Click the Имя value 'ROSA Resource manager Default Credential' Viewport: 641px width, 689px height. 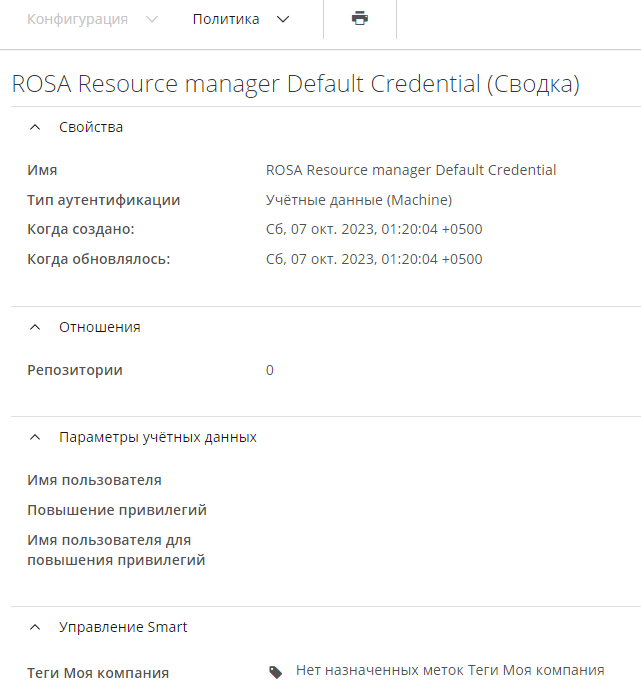point(411,170)
